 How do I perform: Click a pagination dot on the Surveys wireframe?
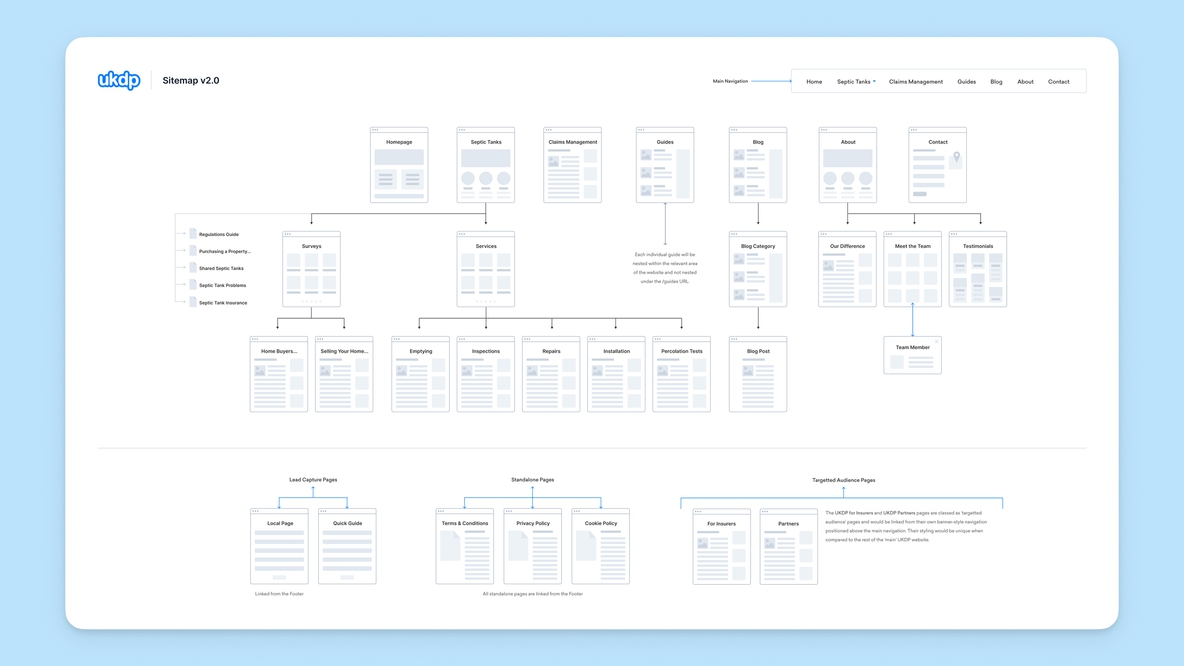(x=311, y=301)
